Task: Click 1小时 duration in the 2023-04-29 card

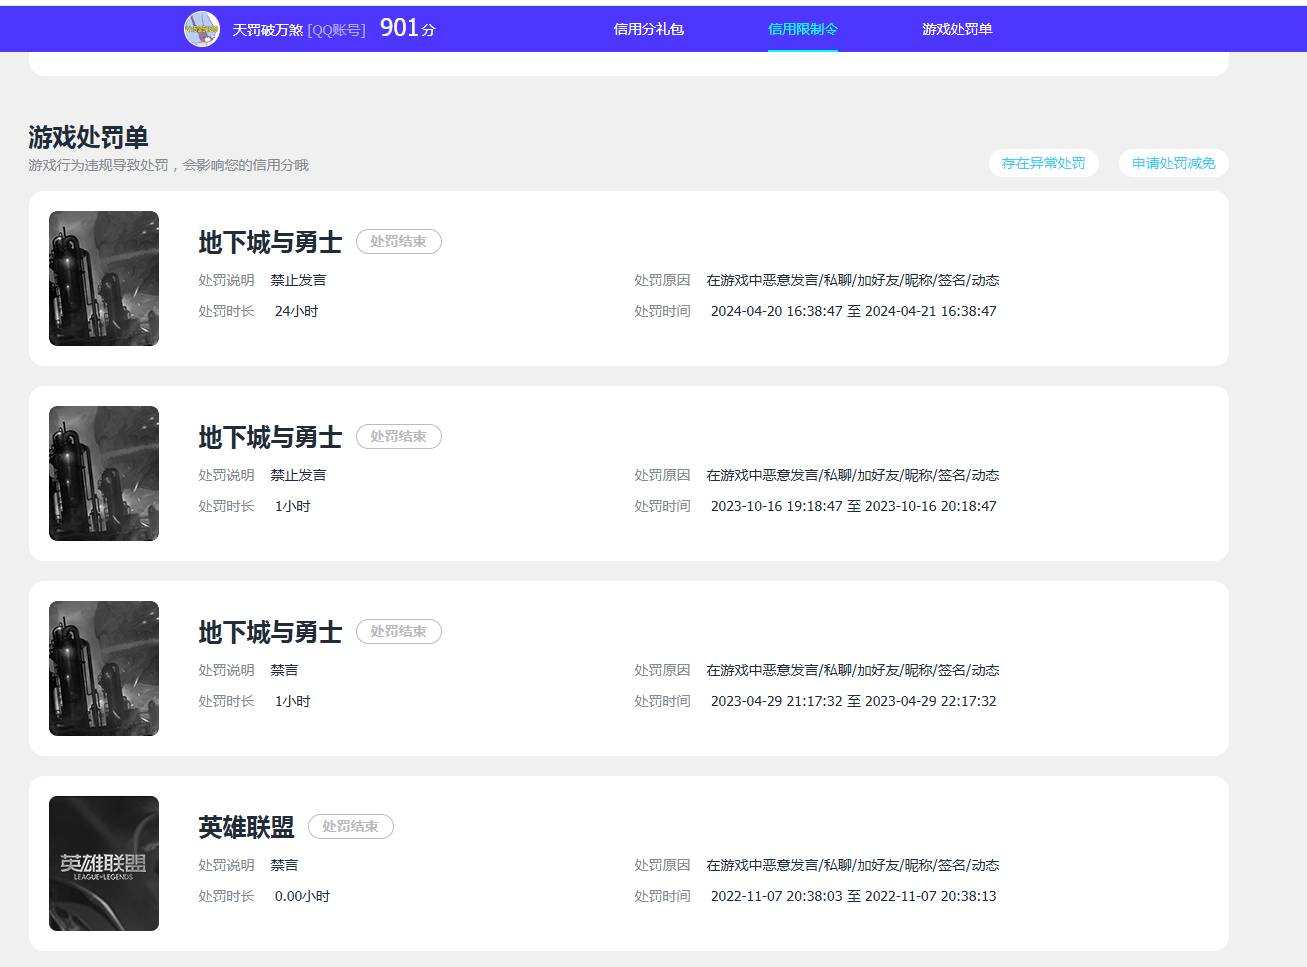Action: 292,701
